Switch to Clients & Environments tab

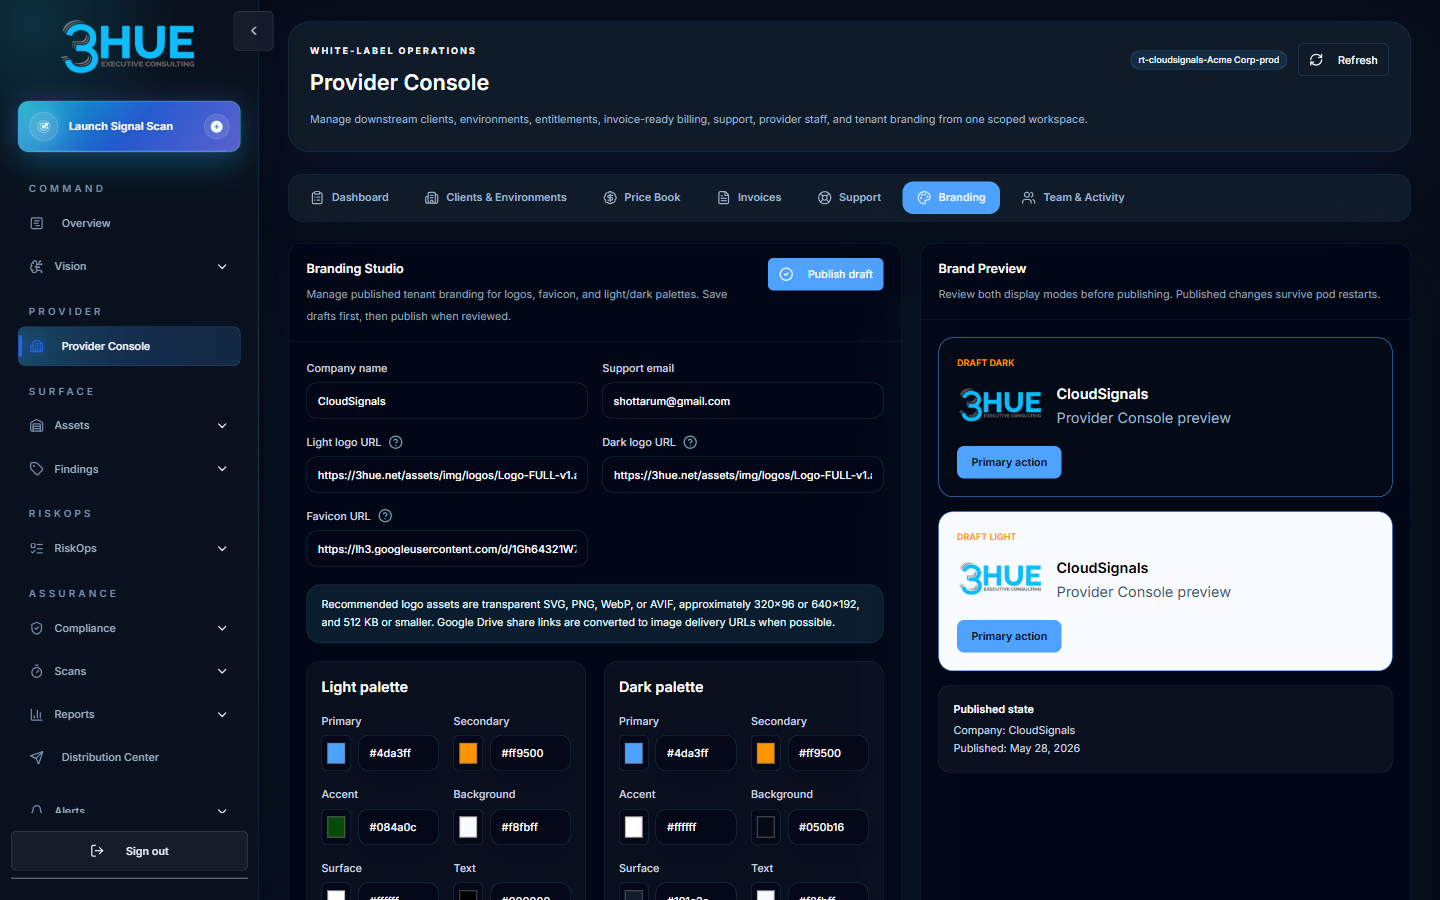pyautogui.click(x=496, y=198)
